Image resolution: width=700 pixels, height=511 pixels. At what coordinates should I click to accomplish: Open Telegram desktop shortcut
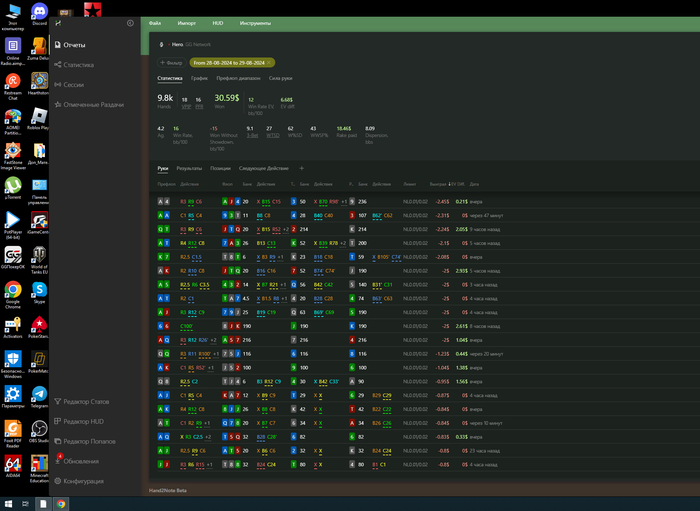tap(39, 397)
